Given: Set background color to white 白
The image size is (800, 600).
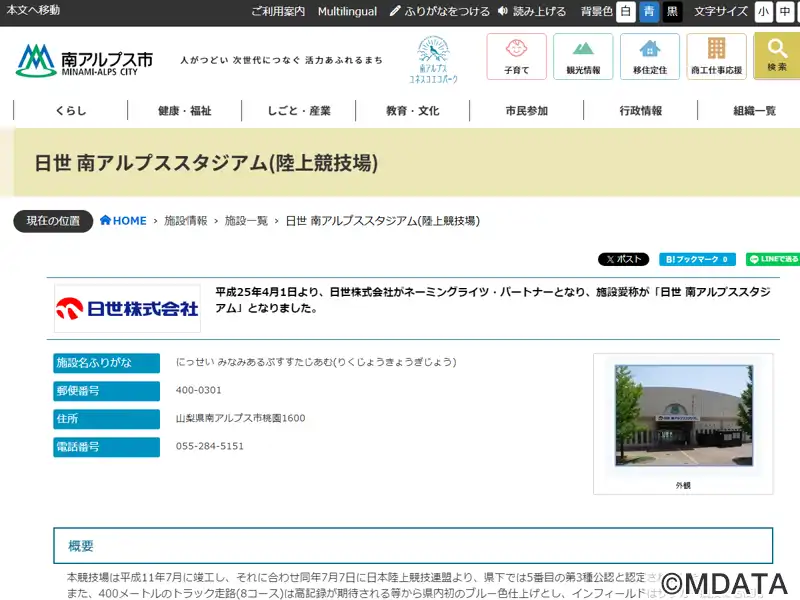Looking at the screenshot, I should tap(625, 12).
